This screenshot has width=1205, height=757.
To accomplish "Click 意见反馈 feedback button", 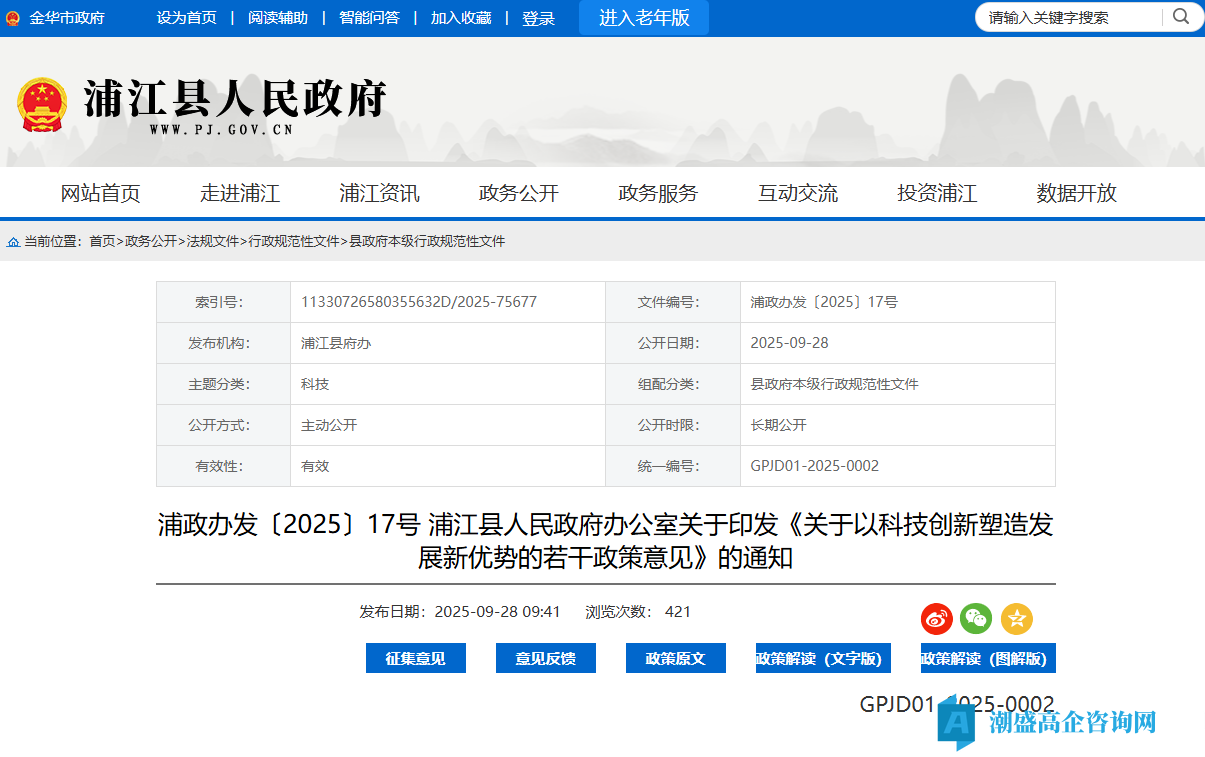I will [x=545, y=658].
